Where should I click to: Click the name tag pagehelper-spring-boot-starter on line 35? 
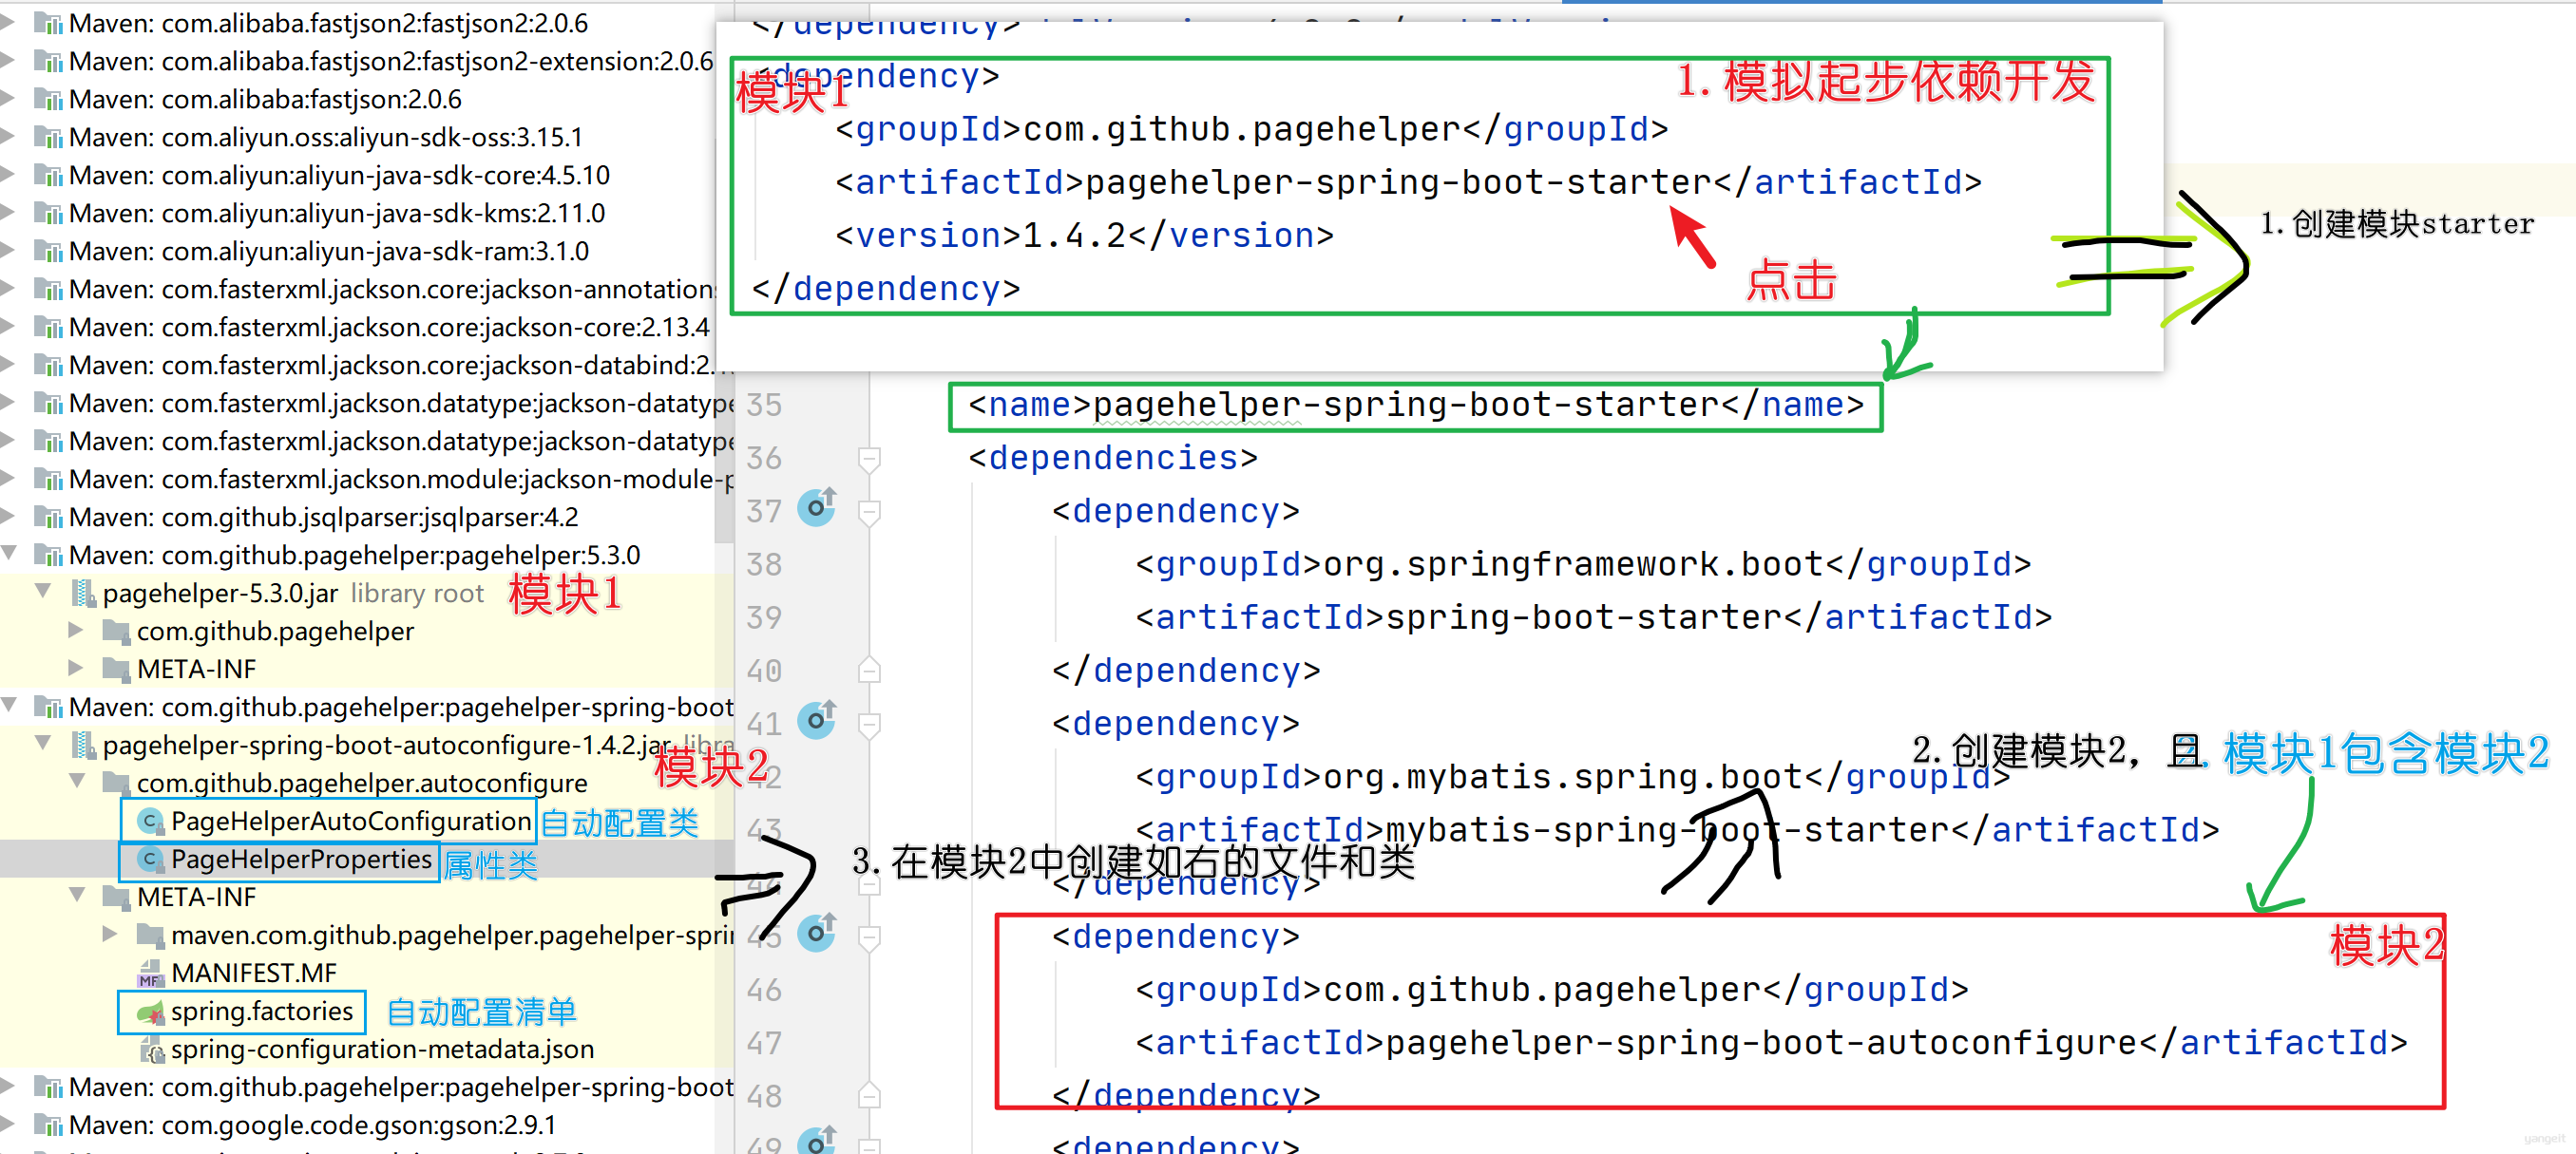click(x=1415, y=406)
